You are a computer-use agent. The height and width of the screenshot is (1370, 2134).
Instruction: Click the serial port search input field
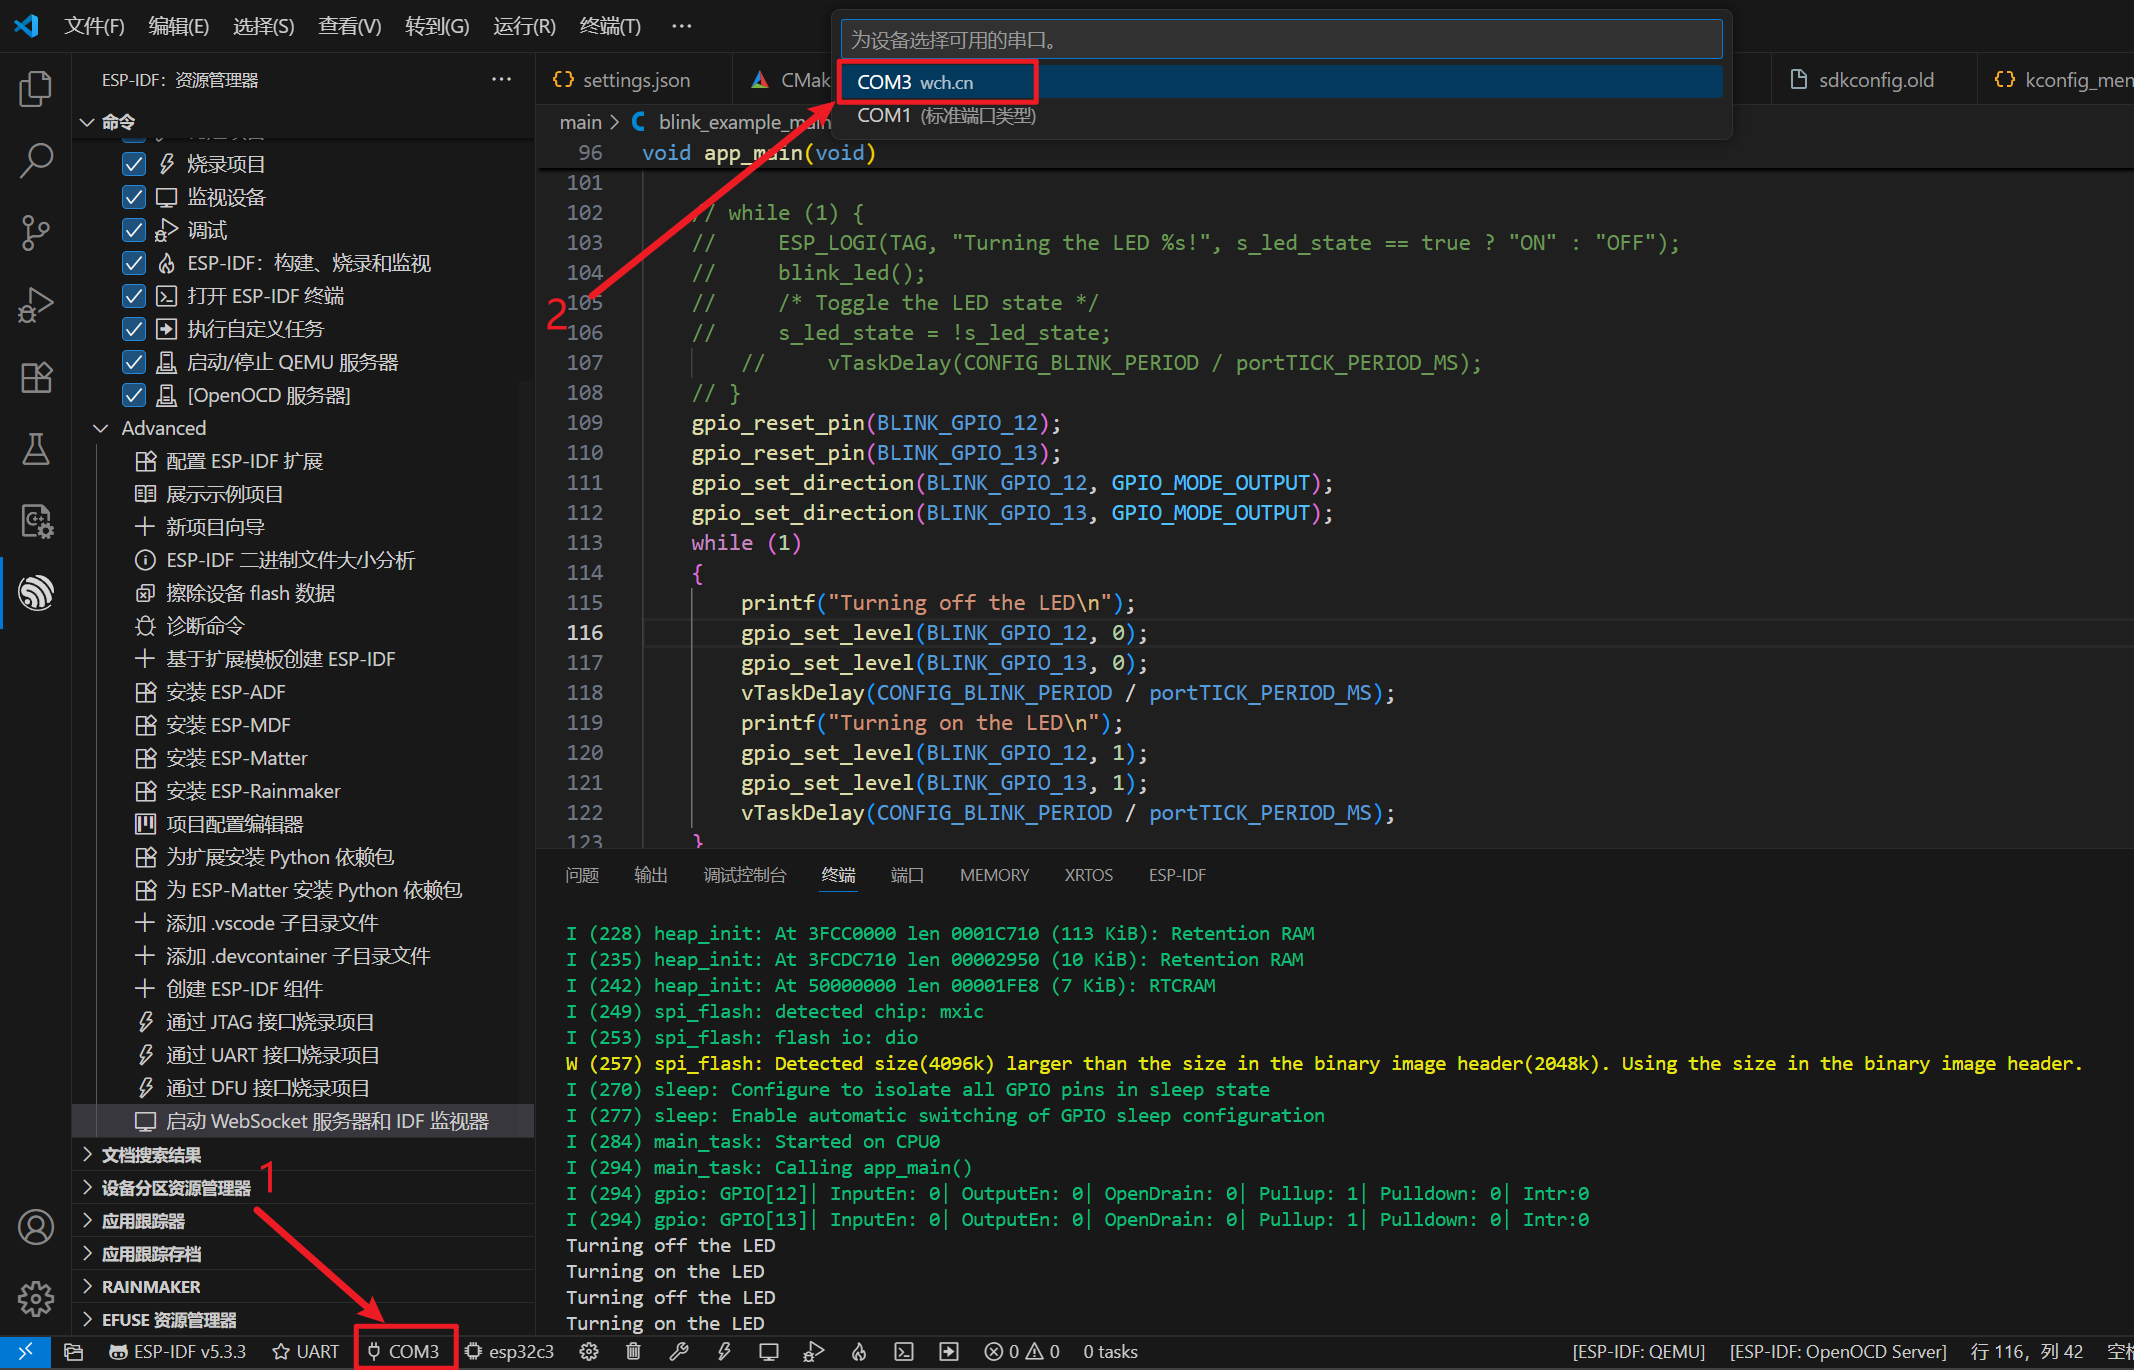coord(1280,40)
